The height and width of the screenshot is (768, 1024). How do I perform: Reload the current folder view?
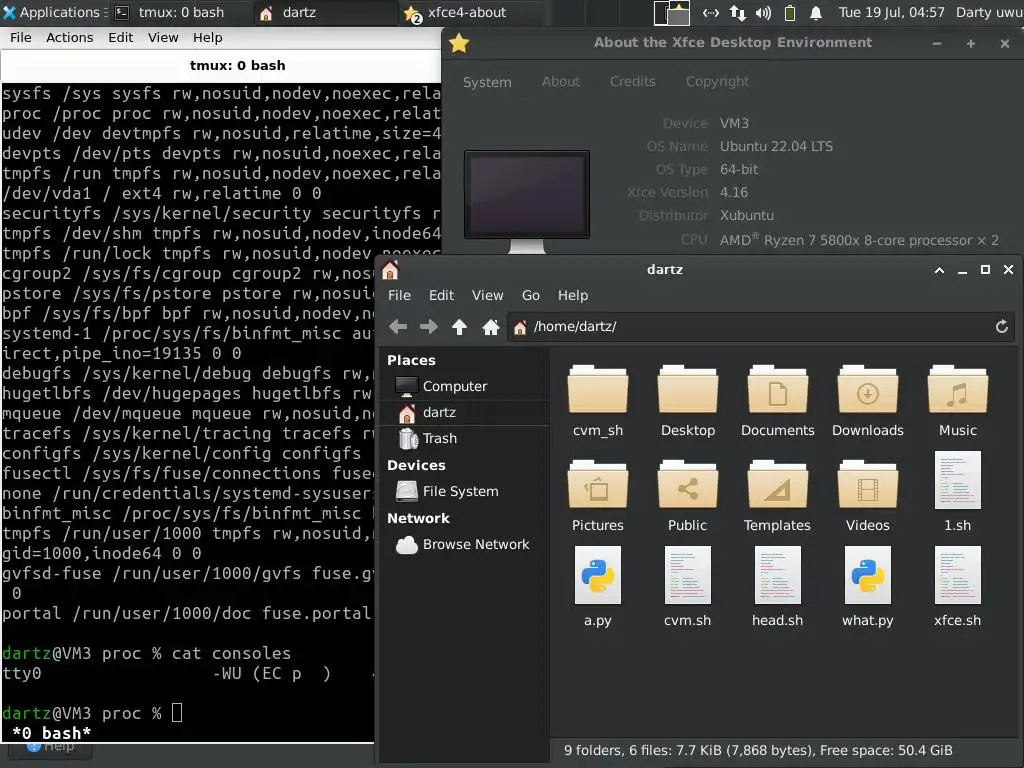[x=1001, y=327]
